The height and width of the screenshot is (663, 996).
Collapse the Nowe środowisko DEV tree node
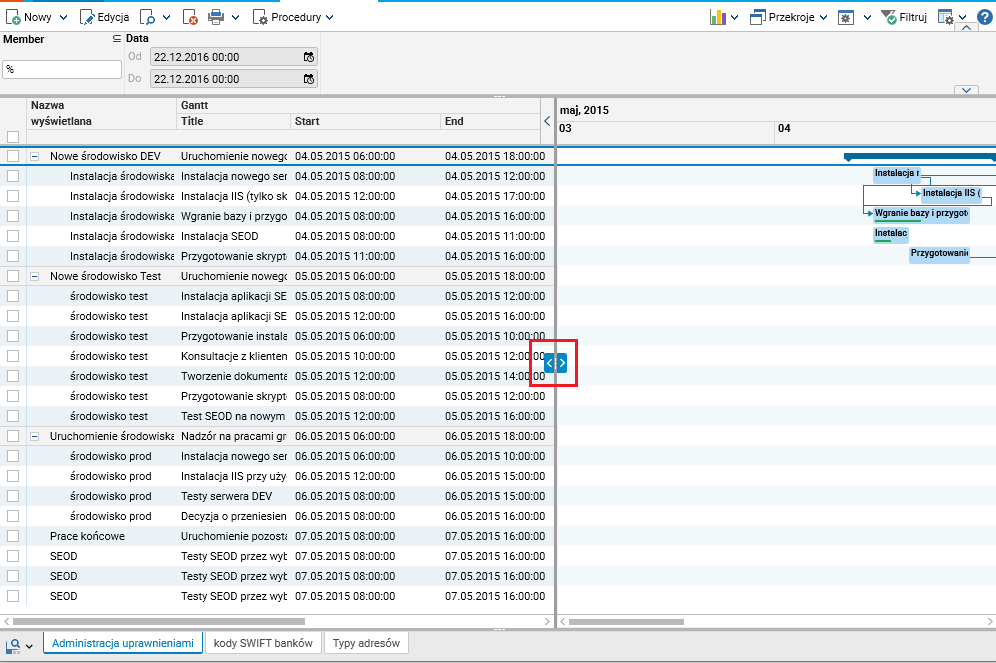point(35,156)
